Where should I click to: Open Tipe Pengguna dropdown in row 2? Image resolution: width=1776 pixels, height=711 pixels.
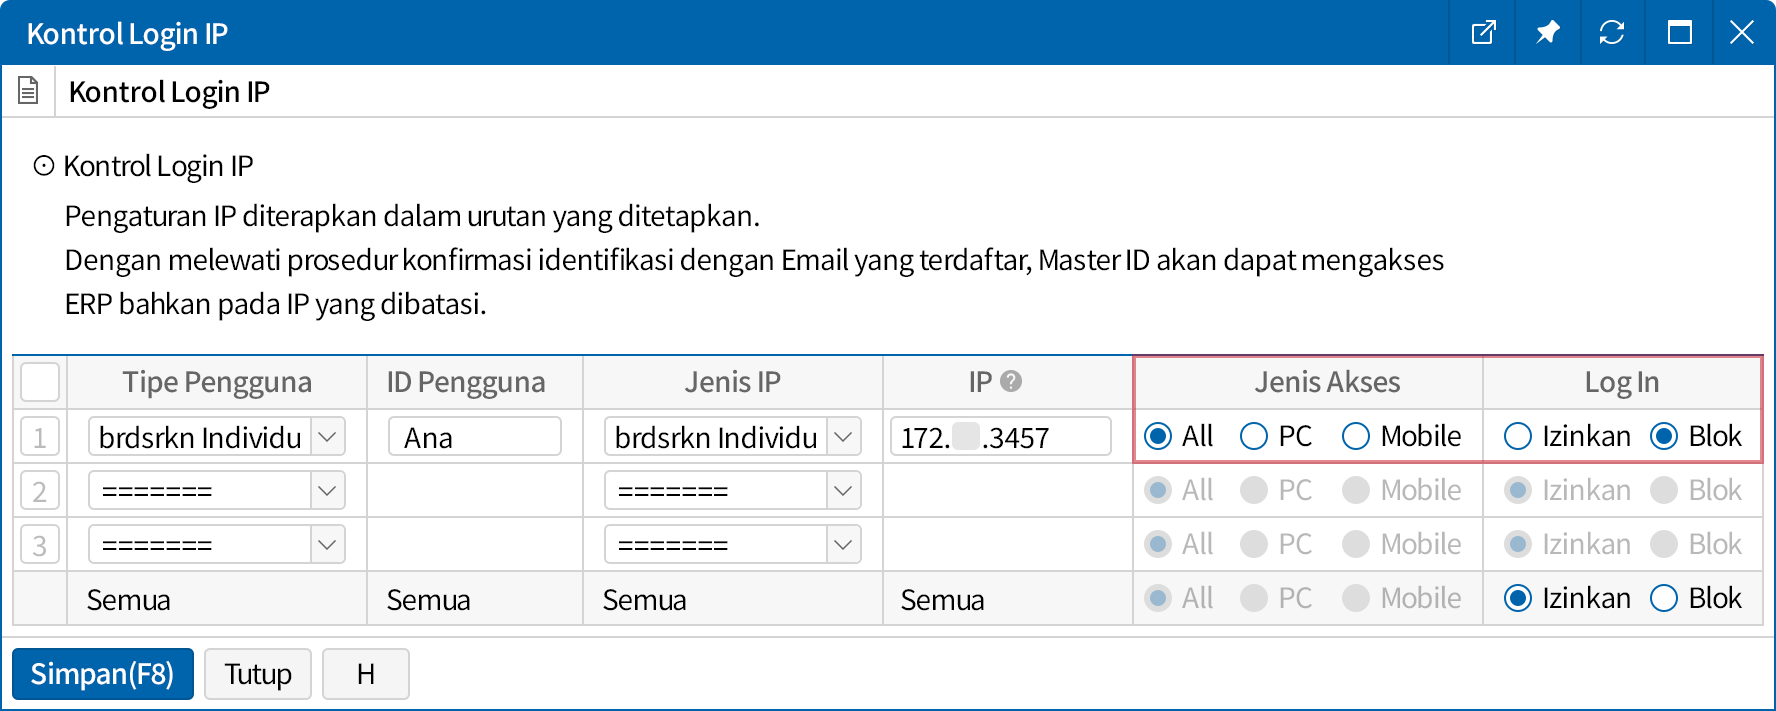[x=327, y=491]
